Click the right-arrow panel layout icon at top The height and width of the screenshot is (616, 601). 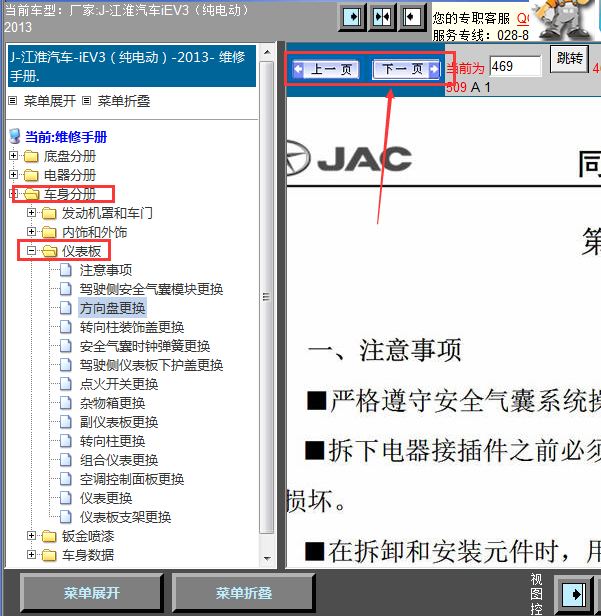pos(352,17)
